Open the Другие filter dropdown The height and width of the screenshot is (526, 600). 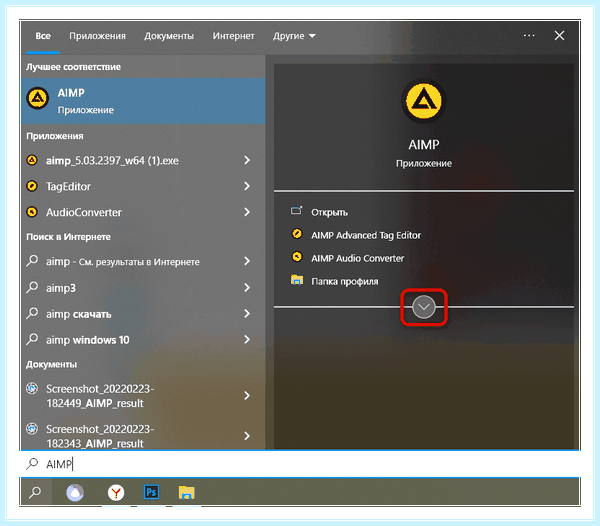pos(294,36)
